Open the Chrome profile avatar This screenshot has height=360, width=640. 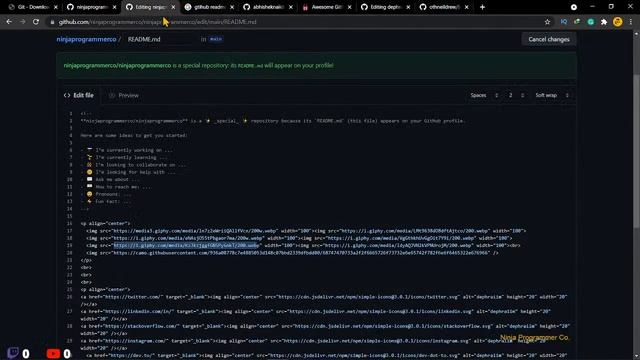pos(618,22)
